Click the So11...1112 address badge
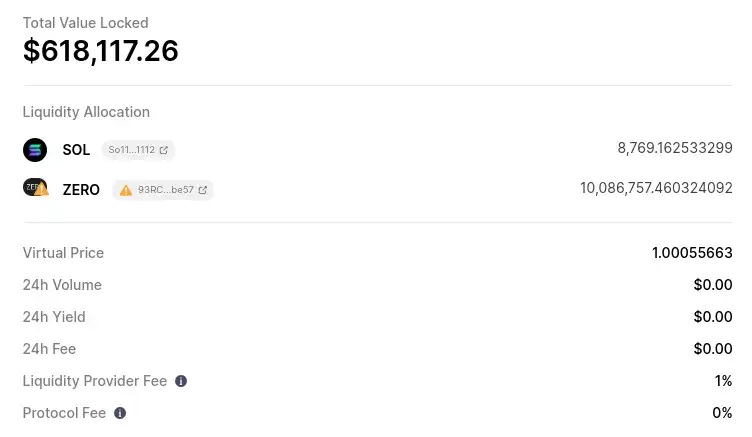Screen dimensions: 752x437 pyautogui.click(x=138, y=150)
